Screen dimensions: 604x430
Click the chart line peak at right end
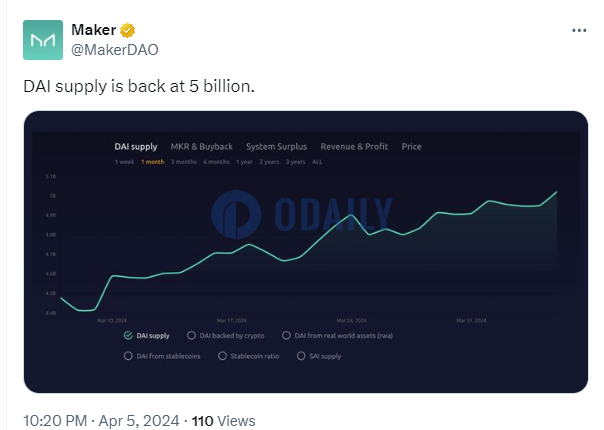point(556,192)
